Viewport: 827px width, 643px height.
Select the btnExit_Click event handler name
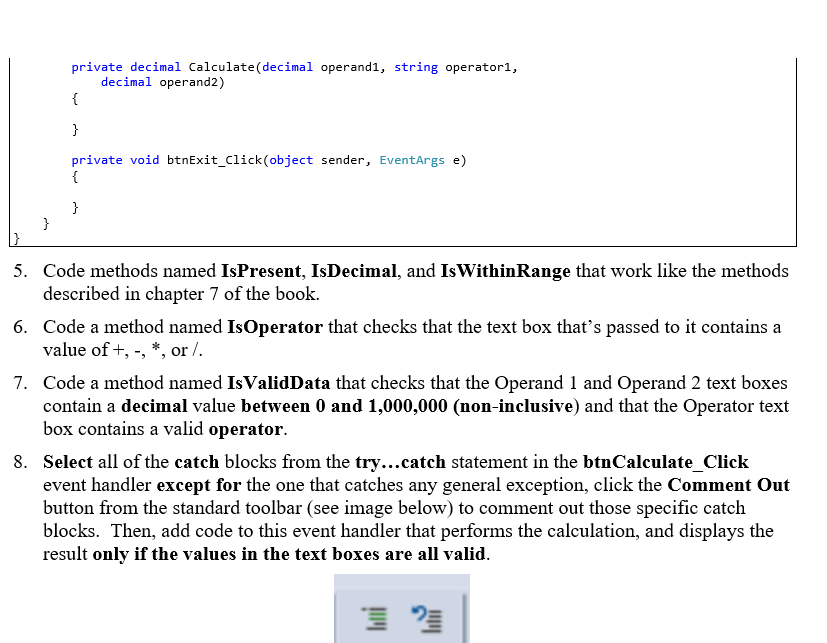point(215,160)
